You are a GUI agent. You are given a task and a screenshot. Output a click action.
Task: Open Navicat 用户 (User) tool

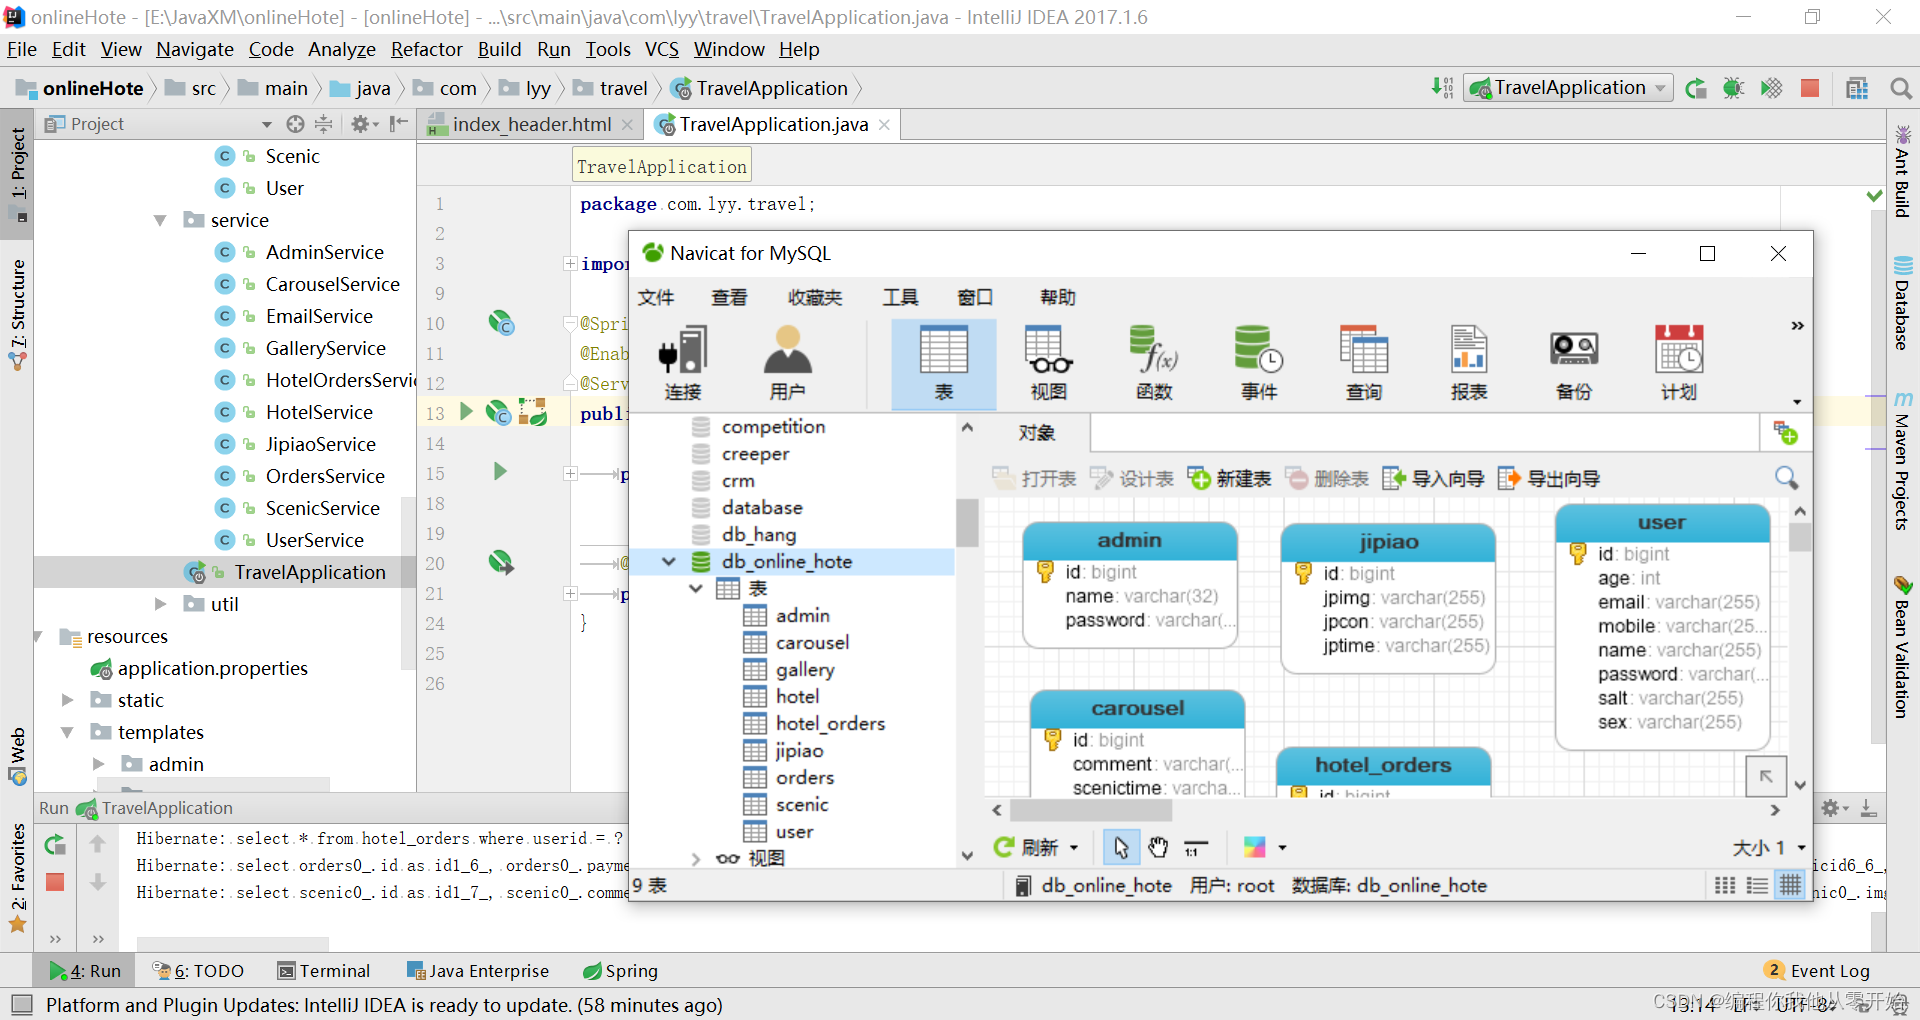pyautogui.click(x=788, y=363)
